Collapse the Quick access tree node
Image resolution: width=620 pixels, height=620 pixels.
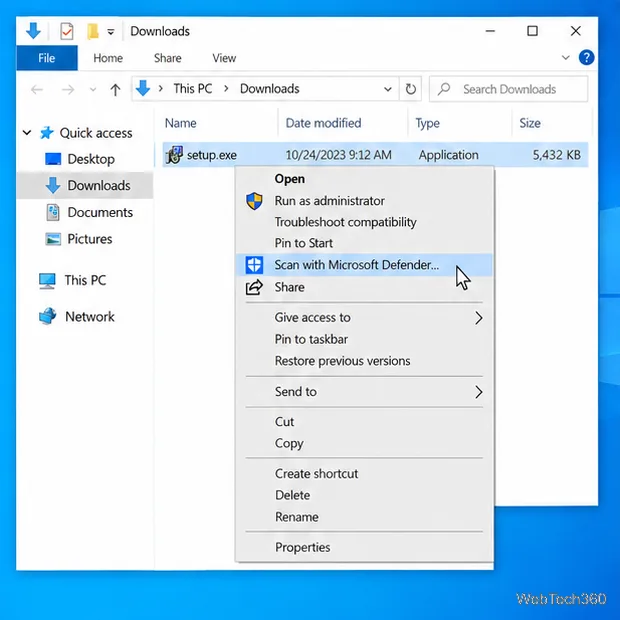(27, 132)
